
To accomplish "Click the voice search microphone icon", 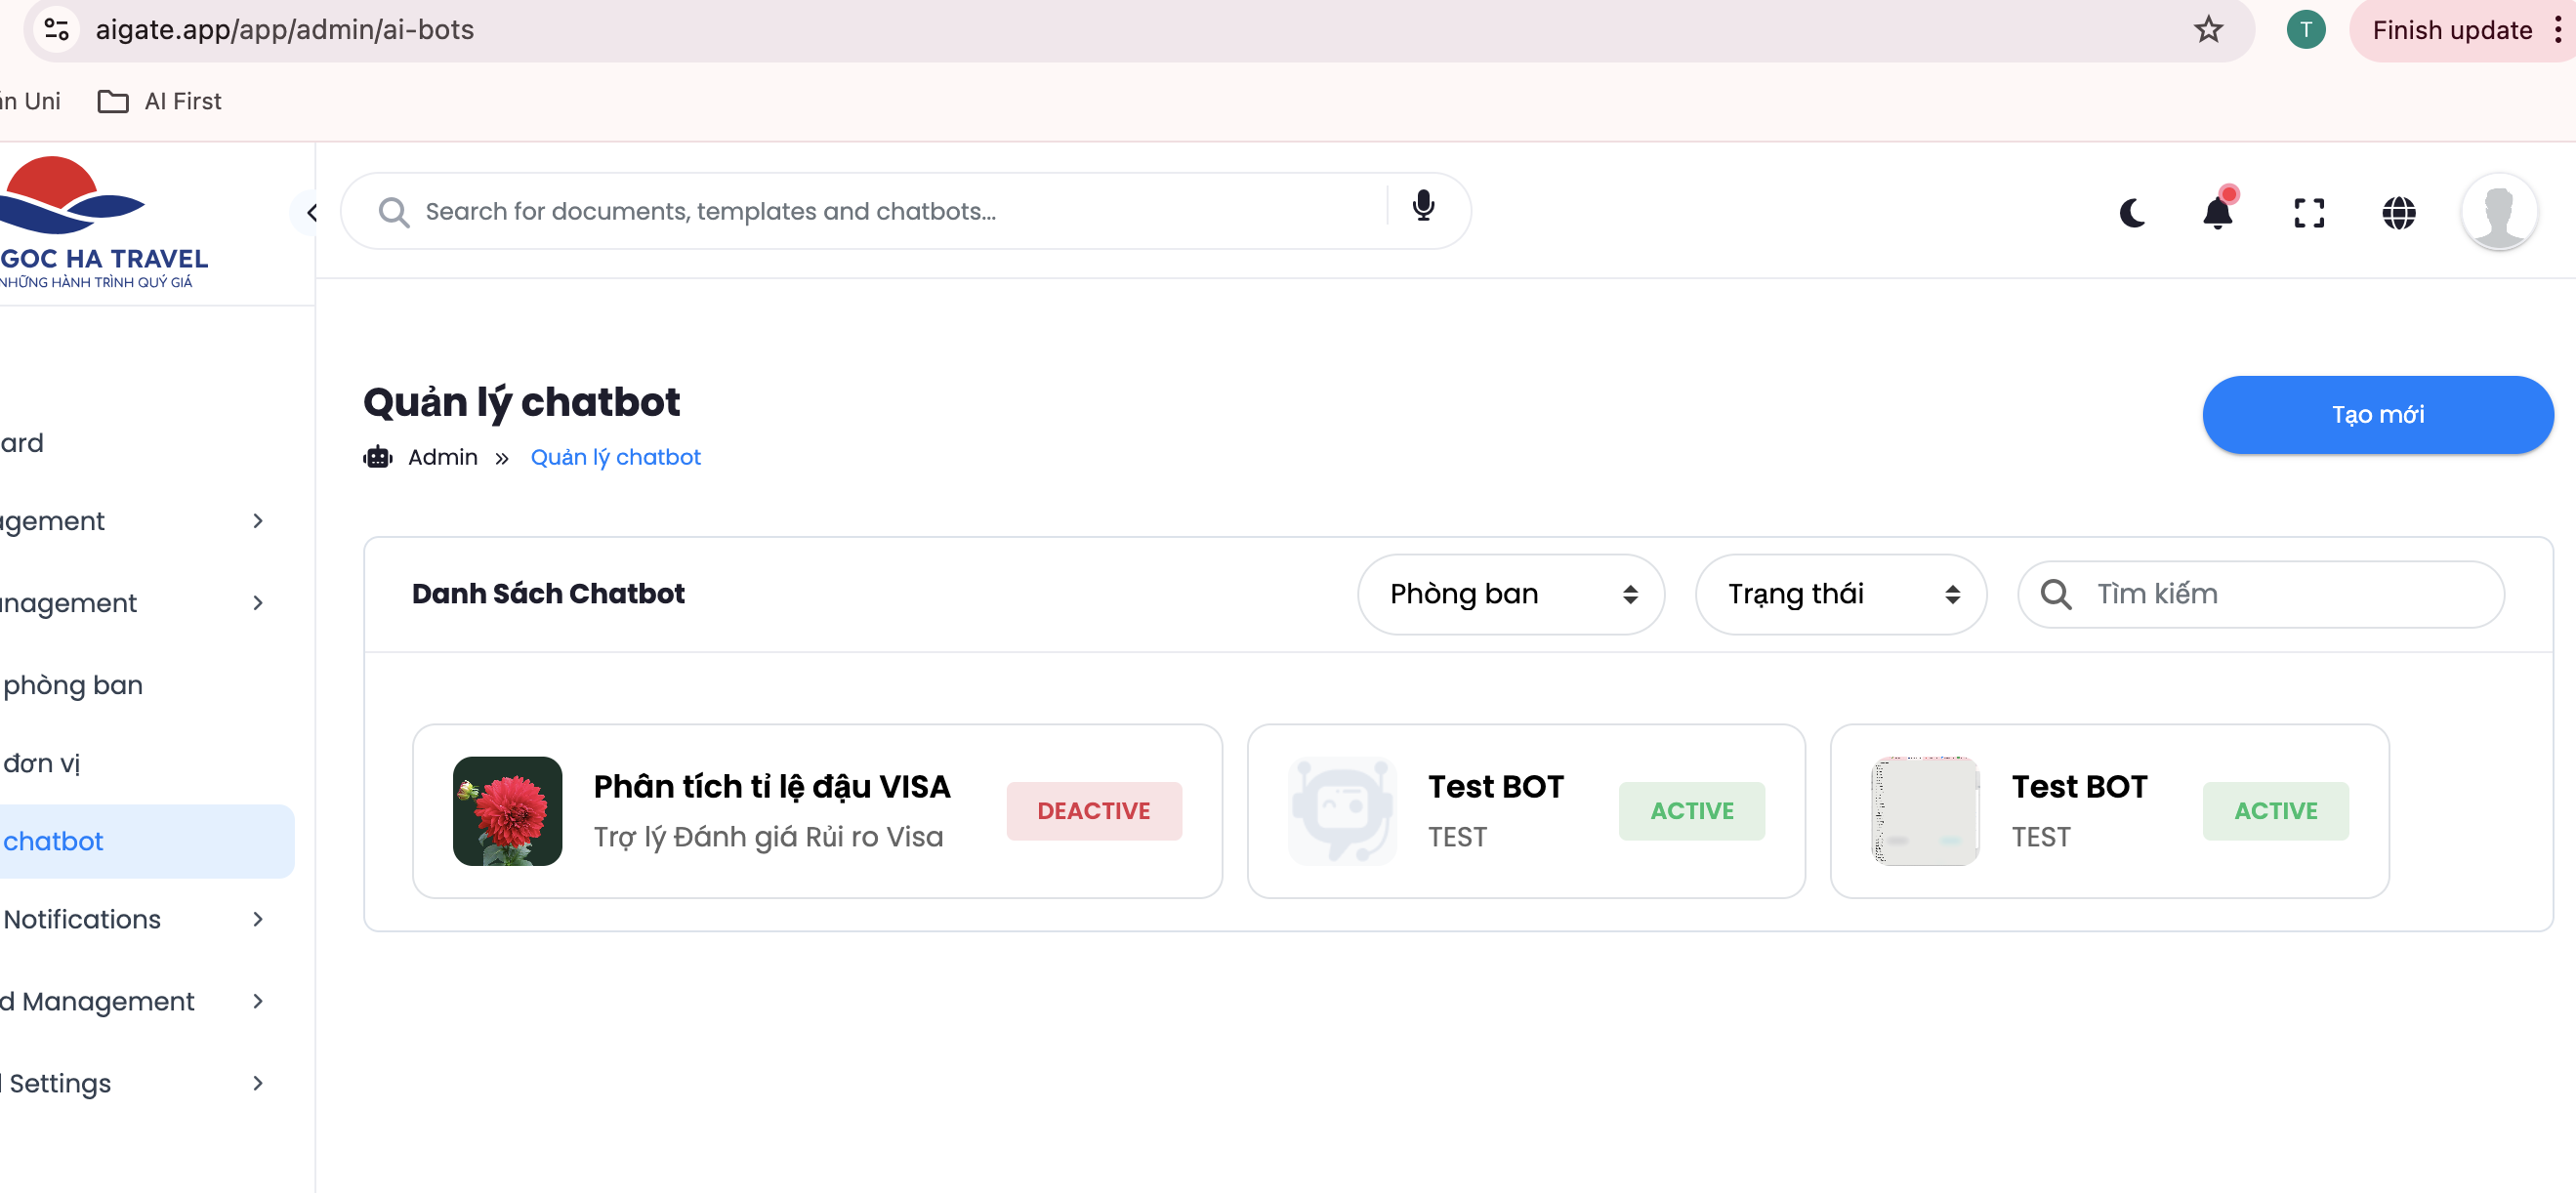I will [x=1423, y=206].
